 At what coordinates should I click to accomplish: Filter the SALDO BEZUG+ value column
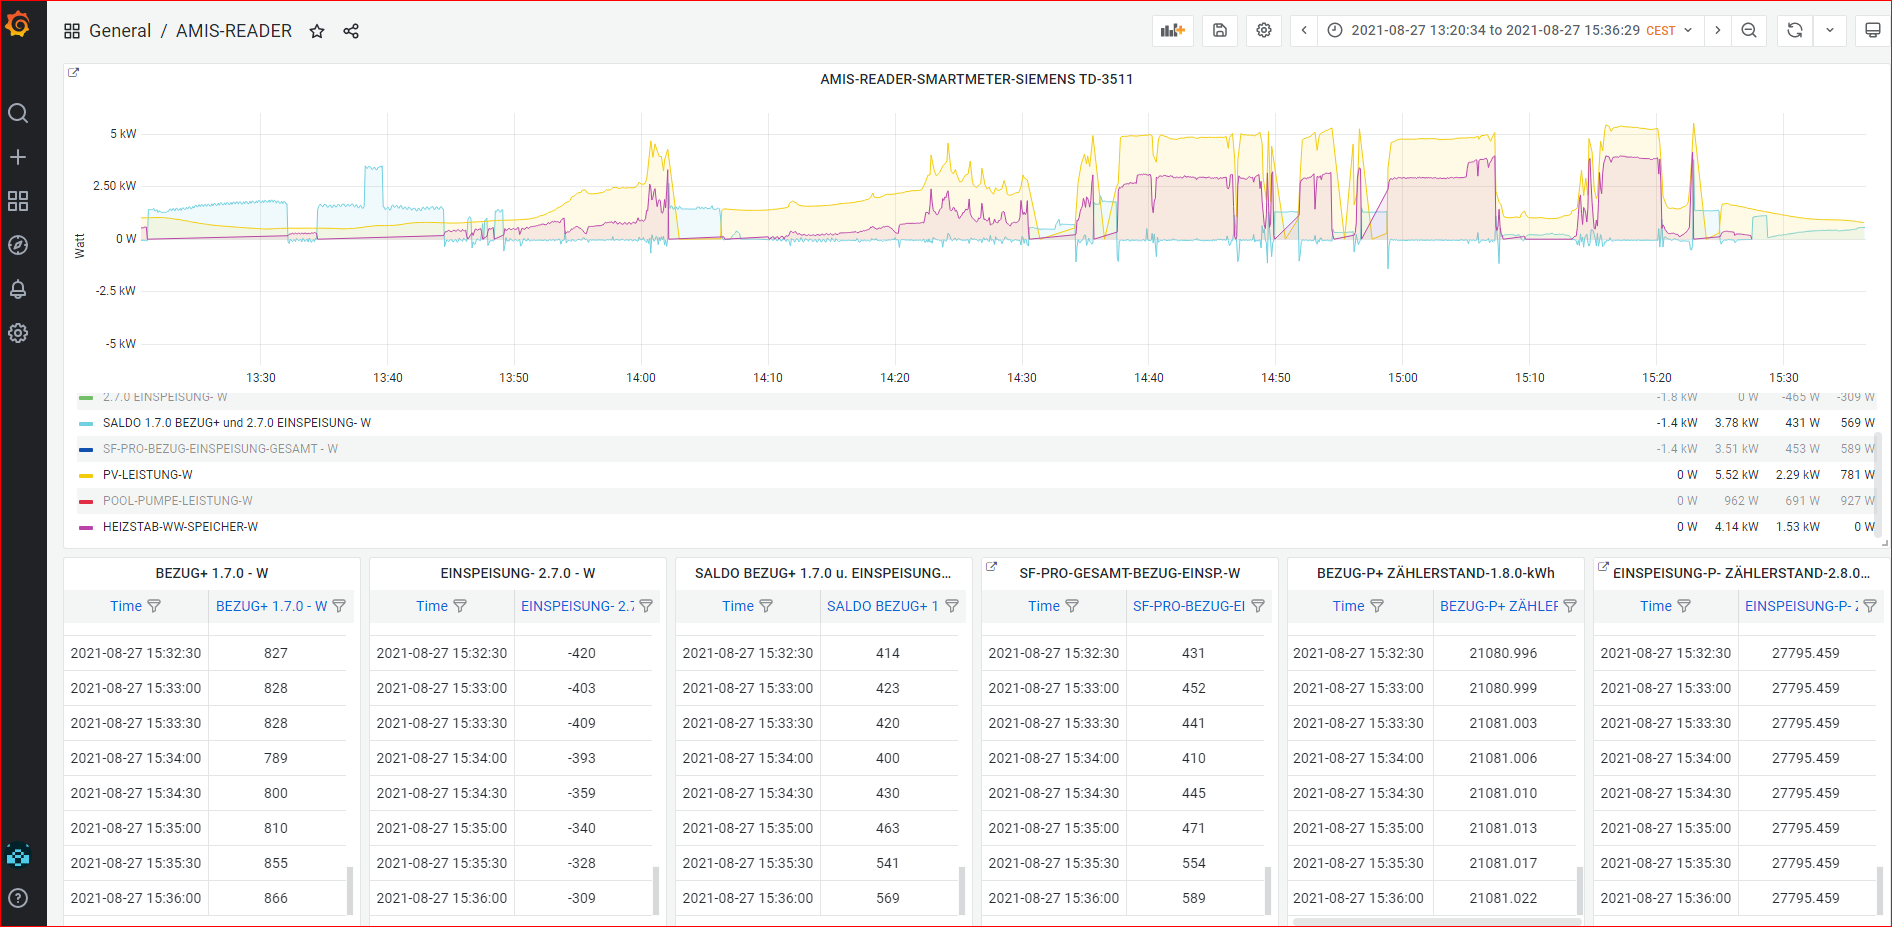[952, 606]
